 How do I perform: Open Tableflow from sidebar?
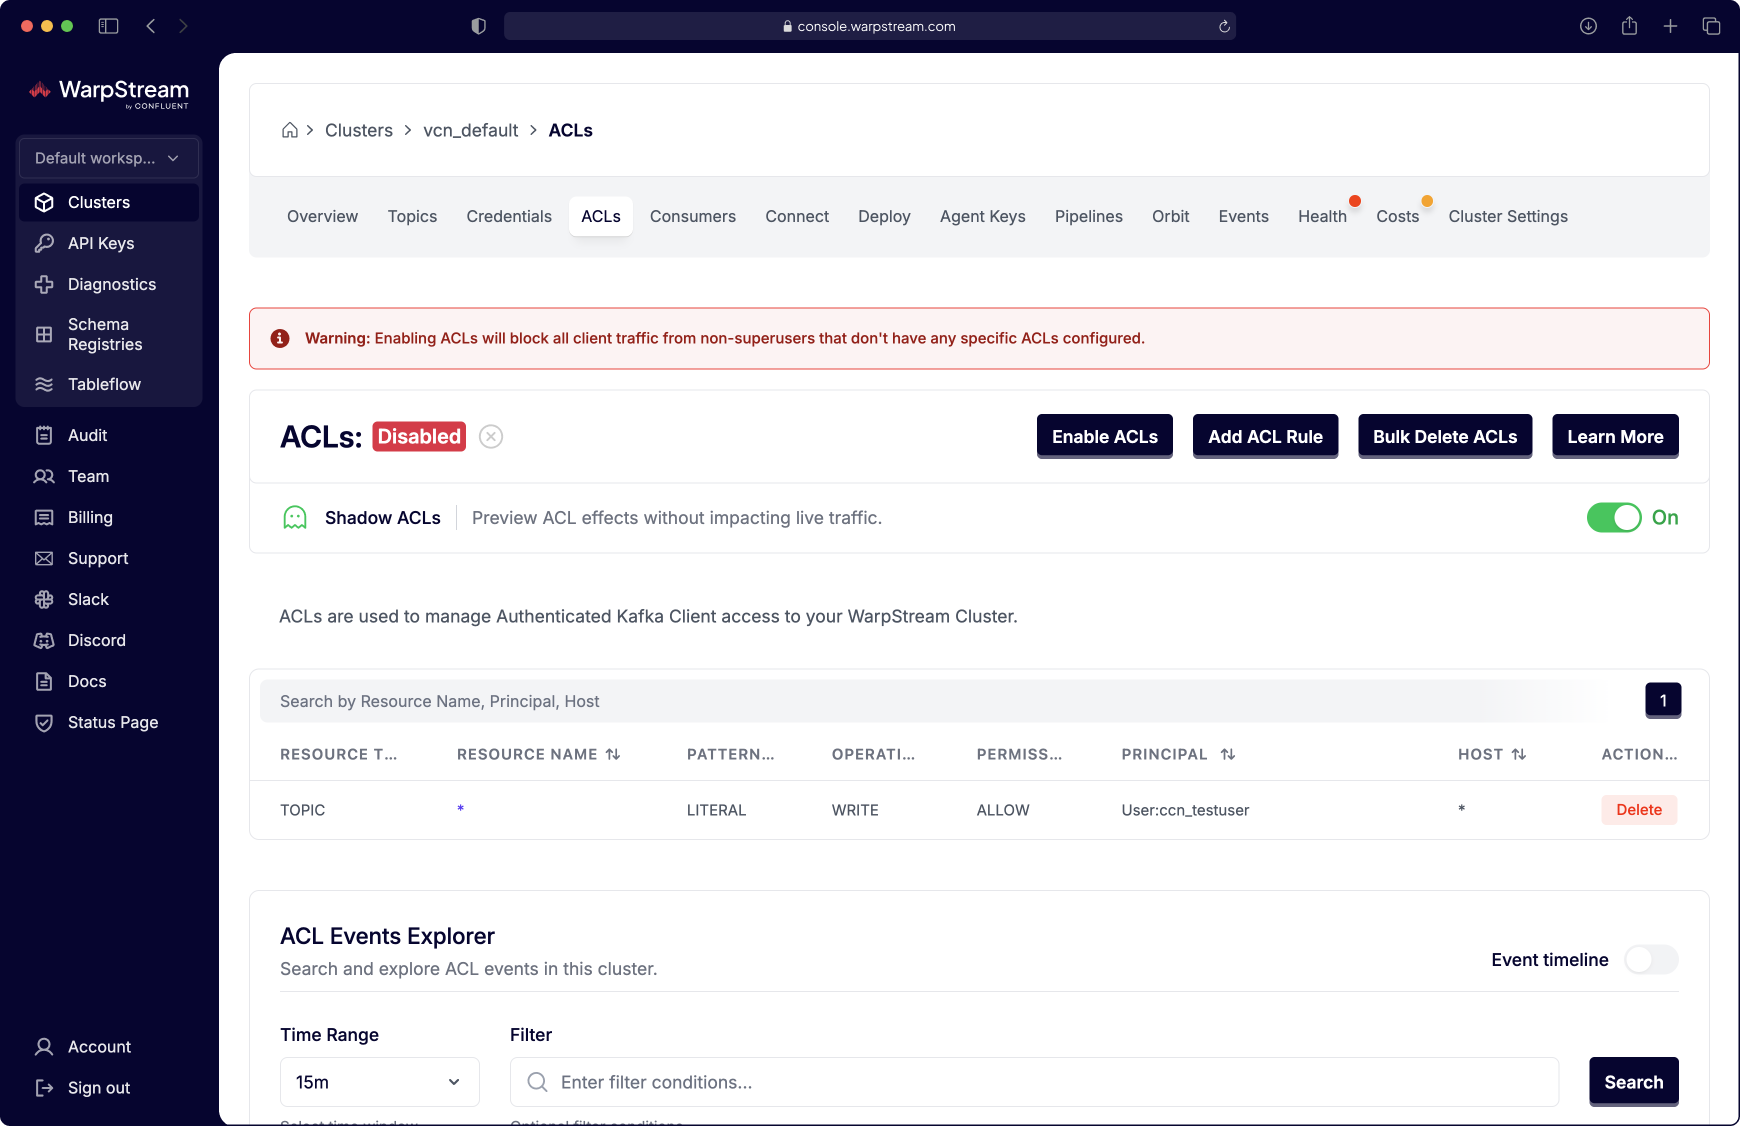(x=109, y=384)
